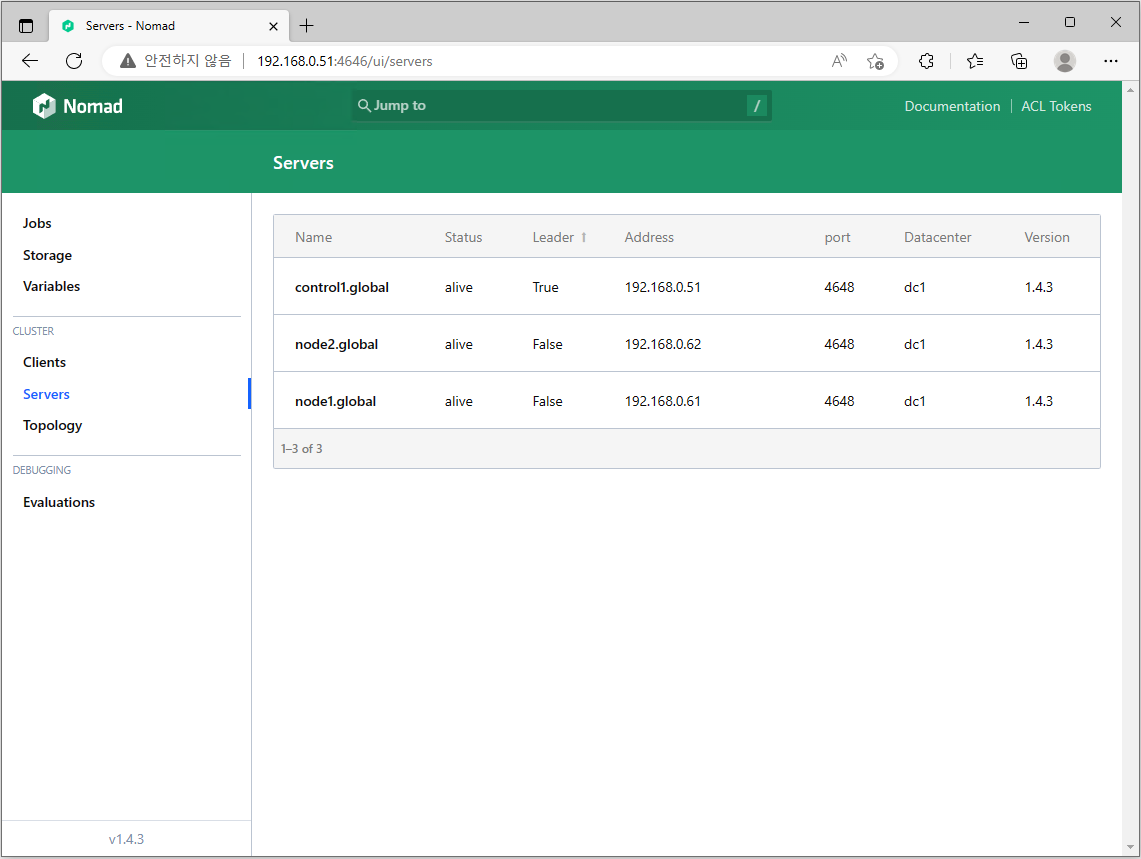This screenshot has width=1141, height=859.
Task: Click the browser back arrow
Action: [x=30, y=61]
